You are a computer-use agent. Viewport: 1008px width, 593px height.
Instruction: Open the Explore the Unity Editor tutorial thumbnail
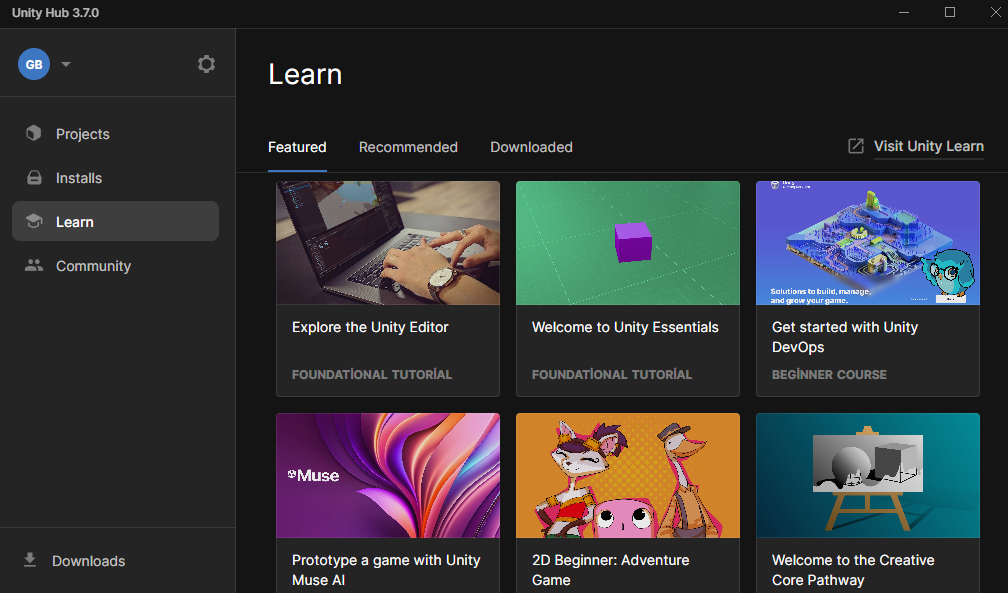tap(388, 243)
